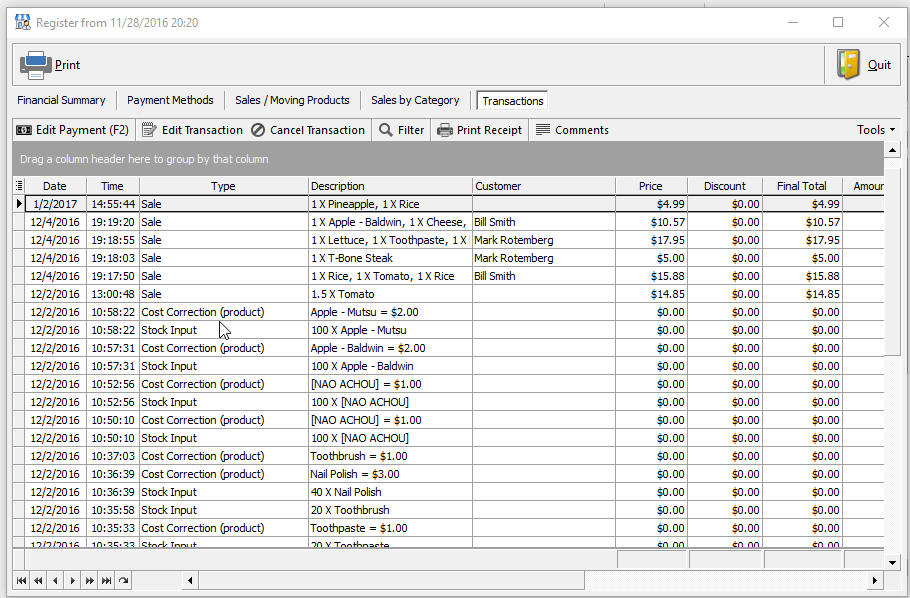The image size is (910, 598).
Task: Click next page navigator button
Action: coord(89,581)
